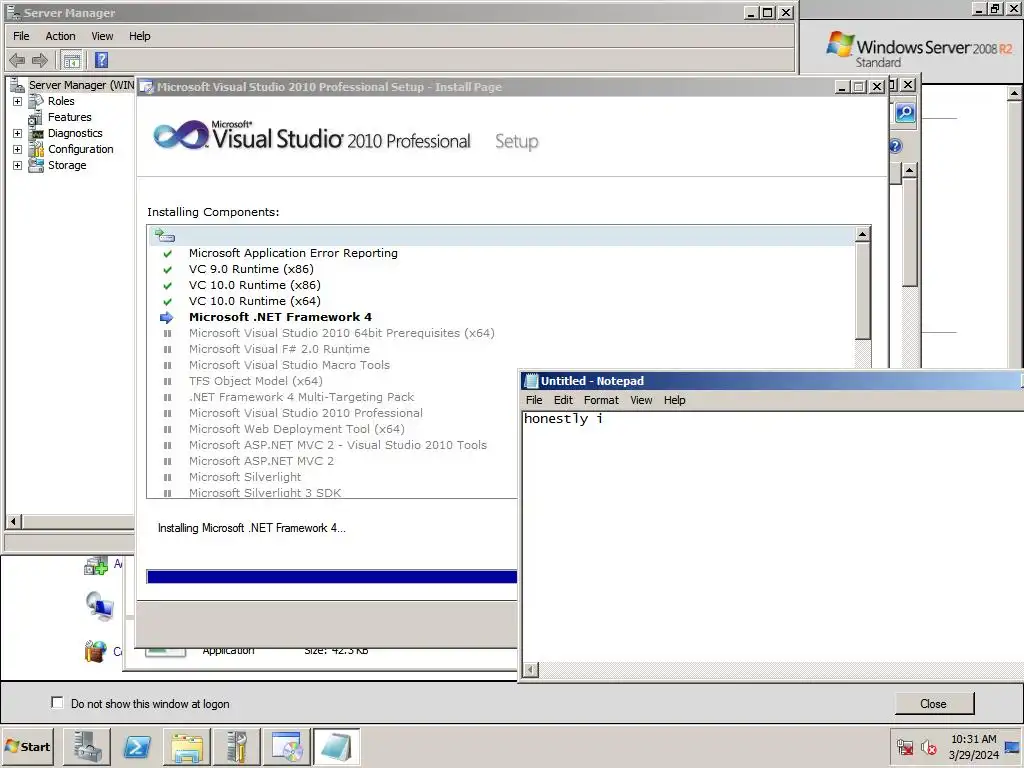Click the installation progress bar

(x=332, y=577)
